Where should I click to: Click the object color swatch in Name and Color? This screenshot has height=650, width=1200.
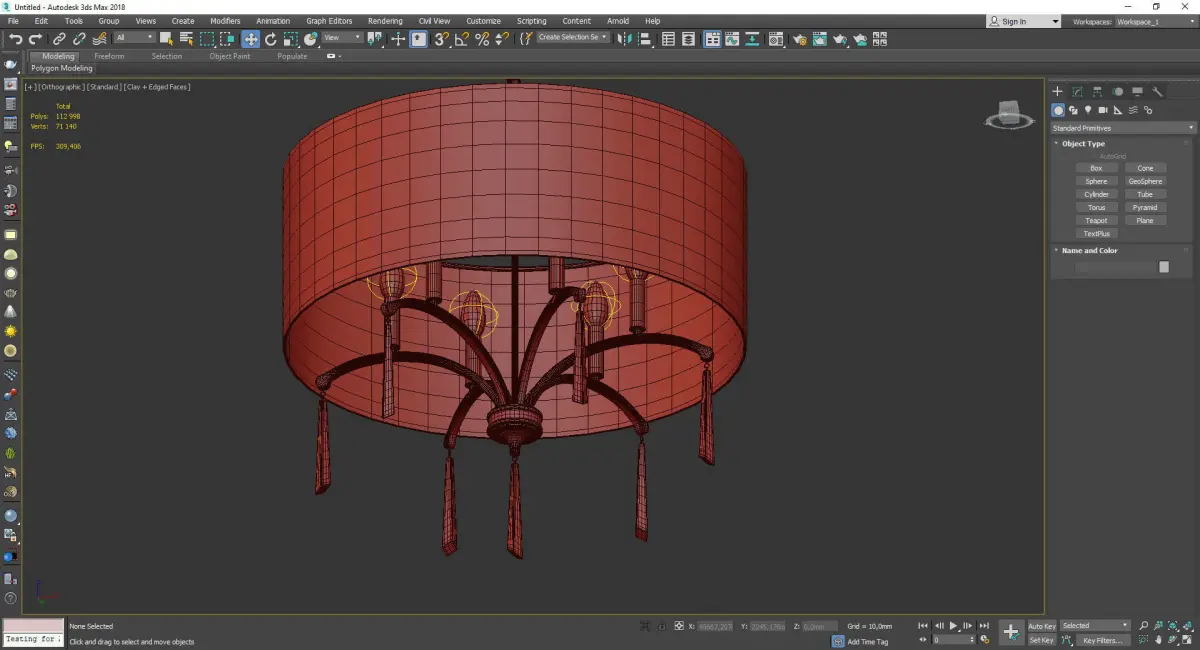point(1163,267)
